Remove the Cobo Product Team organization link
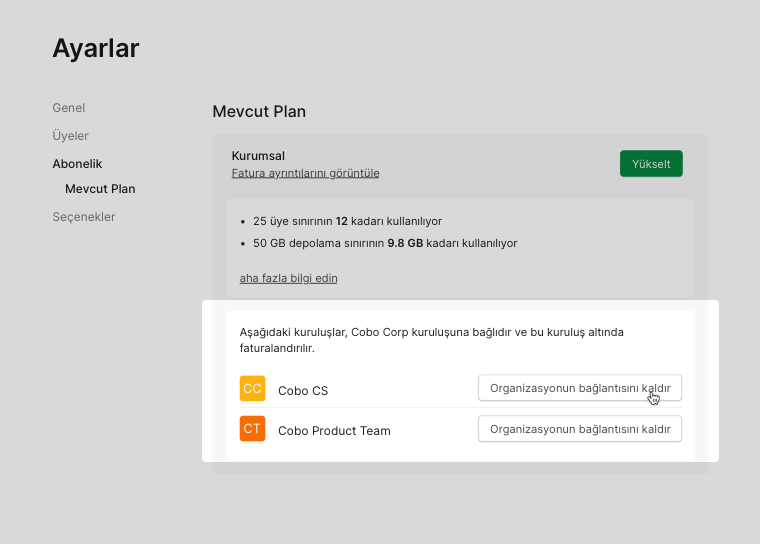Image resolution: width=760 pixels, height=544 pixels. point(580,429)
